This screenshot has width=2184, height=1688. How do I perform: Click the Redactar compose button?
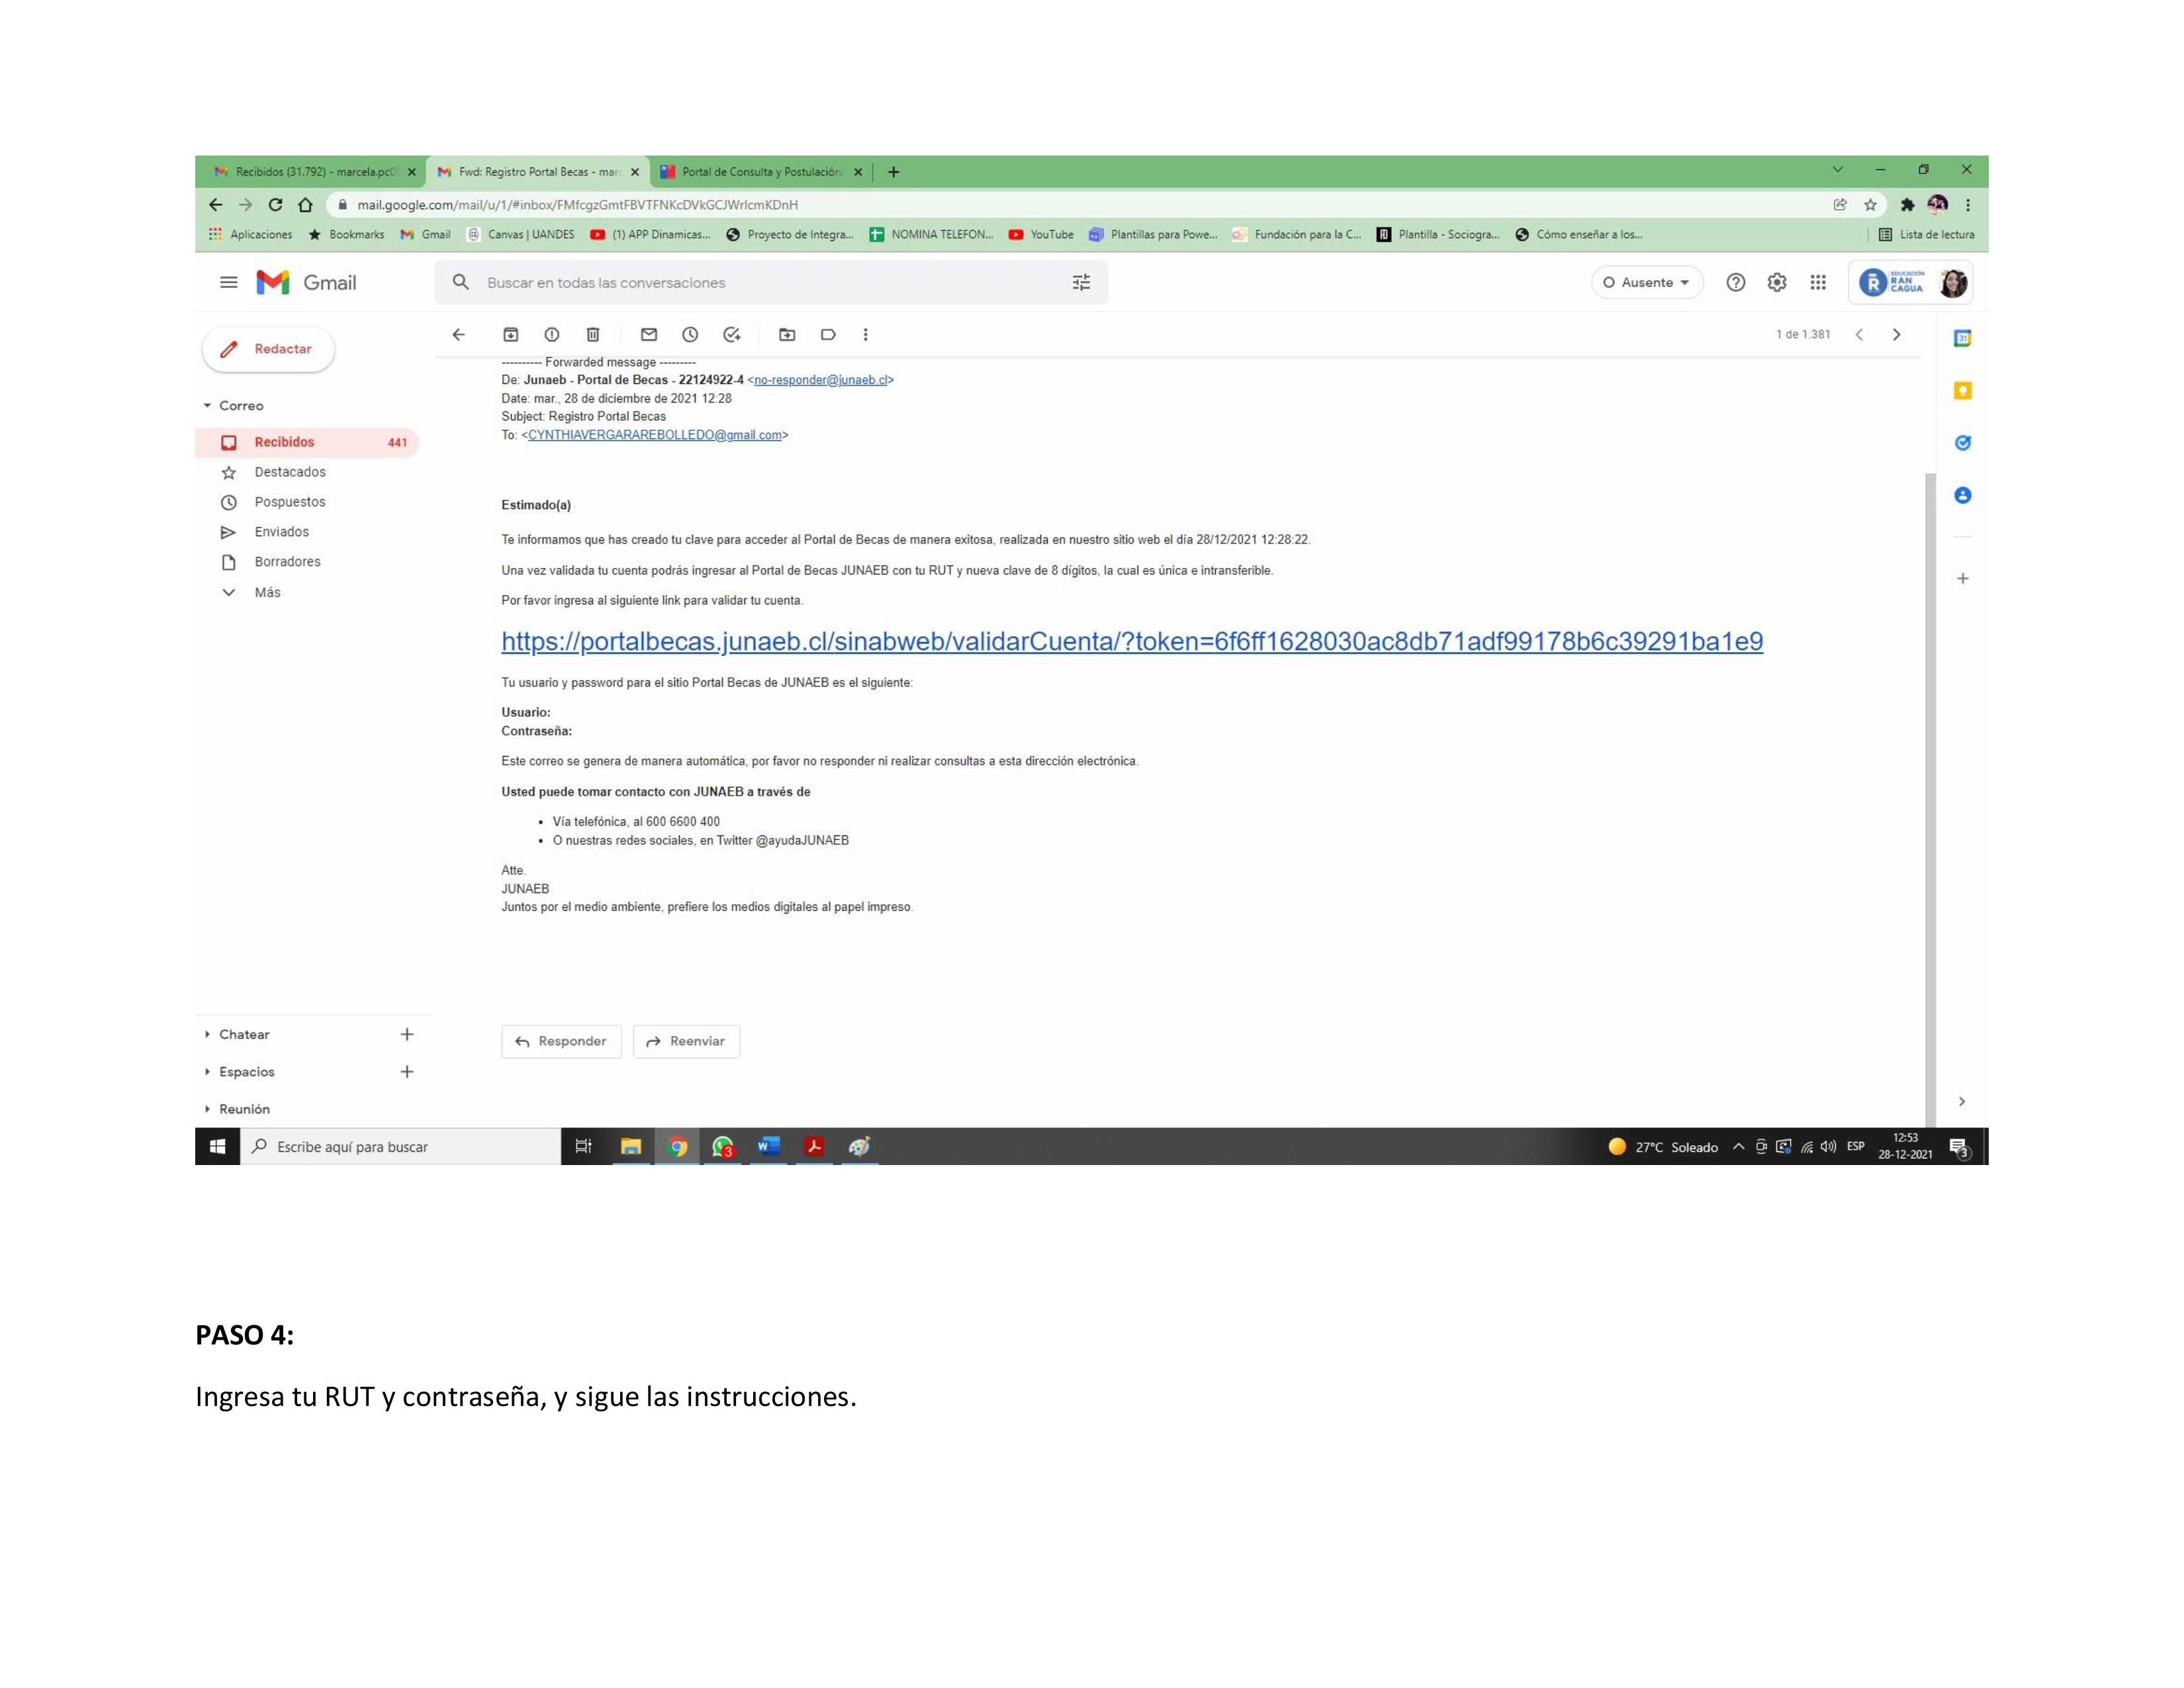click(x=268, y=349)
